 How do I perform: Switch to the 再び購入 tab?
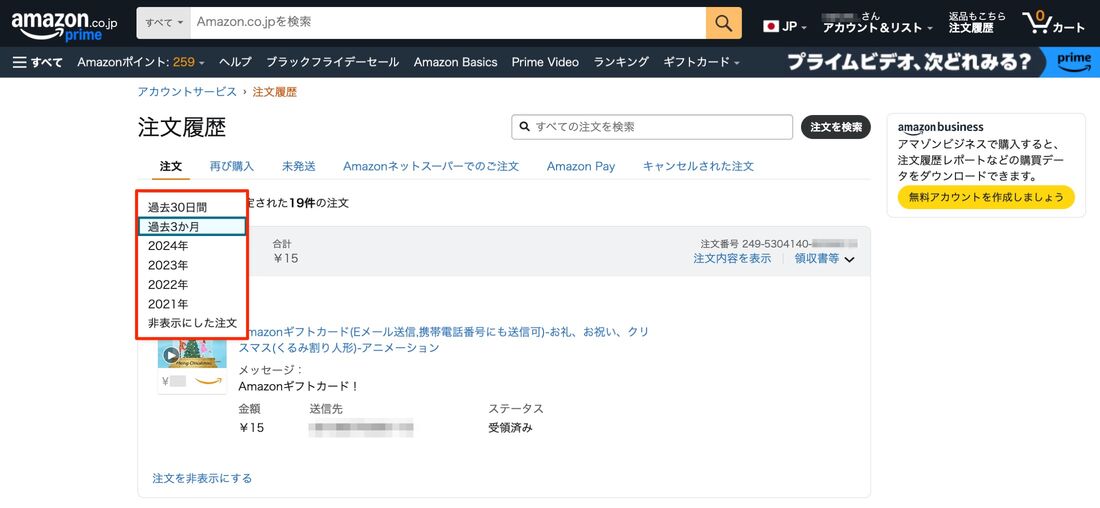[x=232, y=166]
